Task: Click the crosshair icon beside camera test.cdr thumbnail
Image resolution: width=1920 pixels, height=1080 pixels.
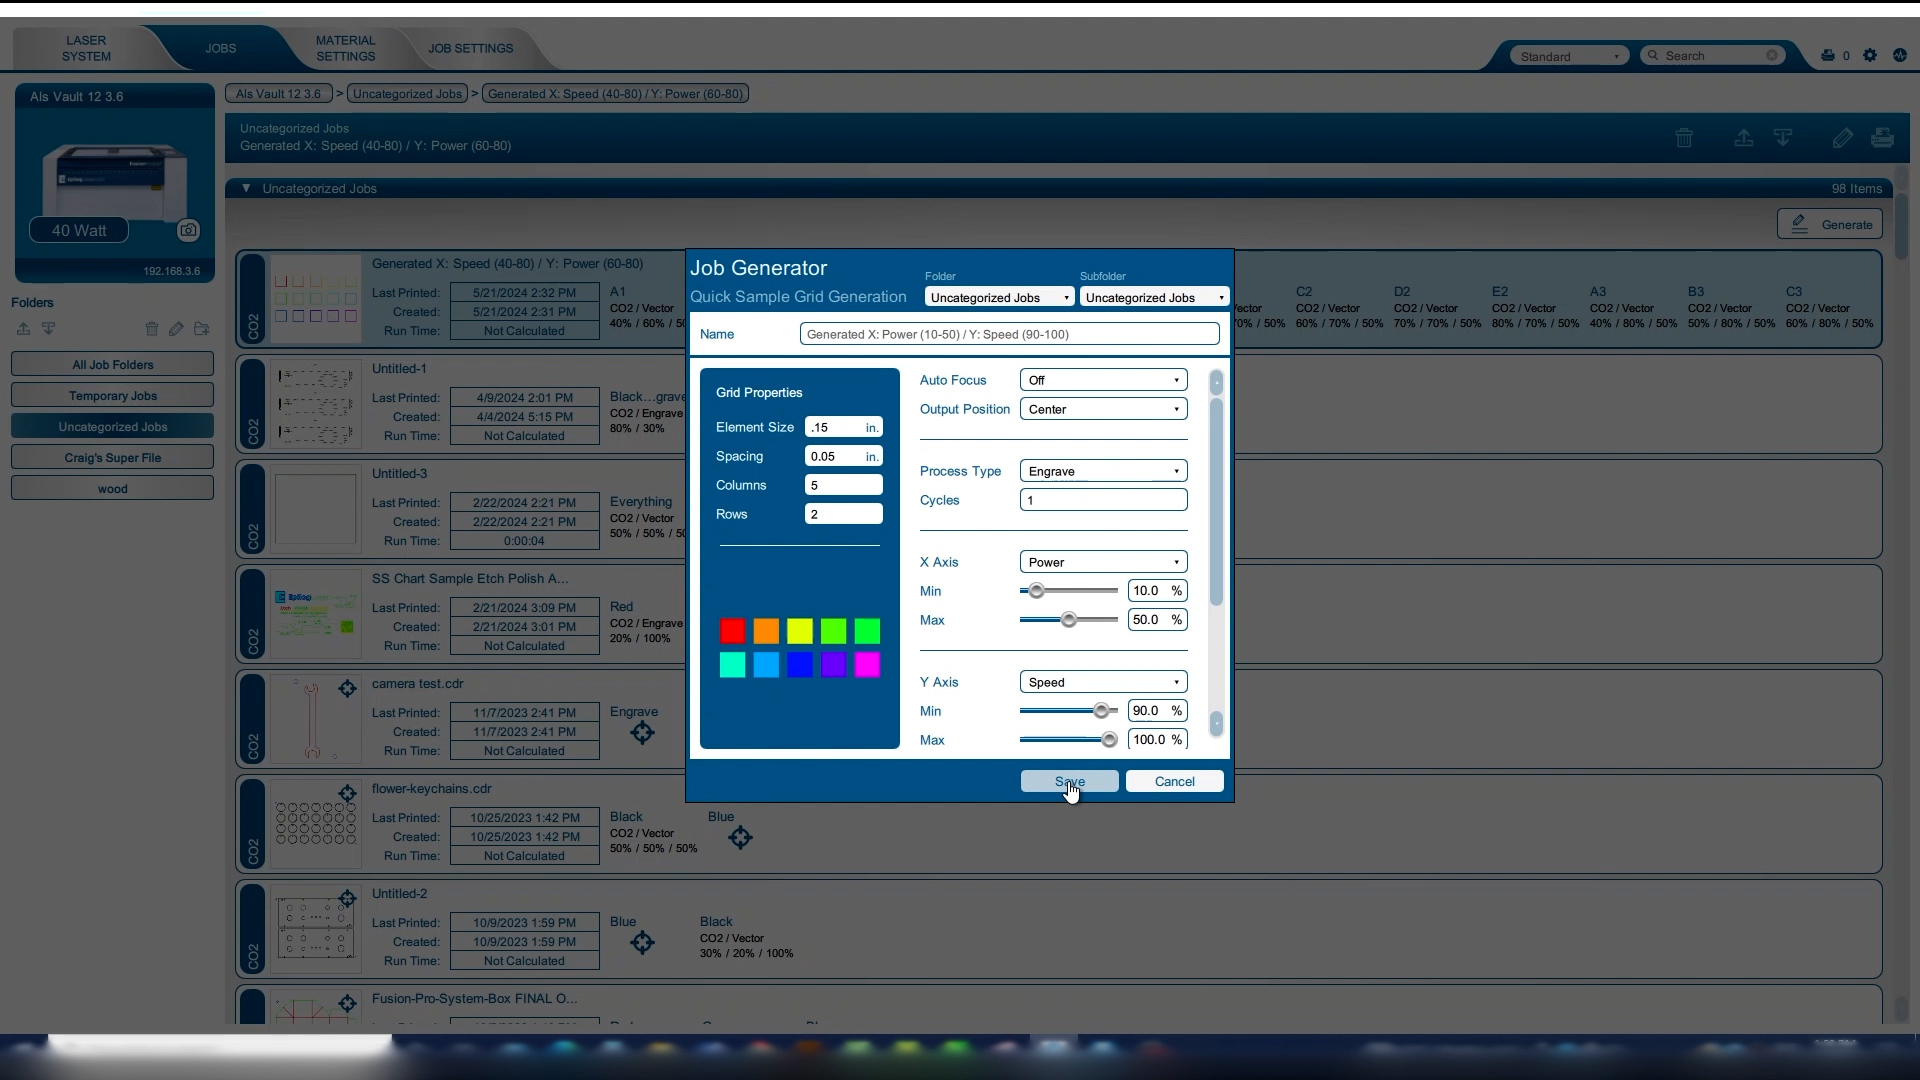Action: click(x=347, y=688)
